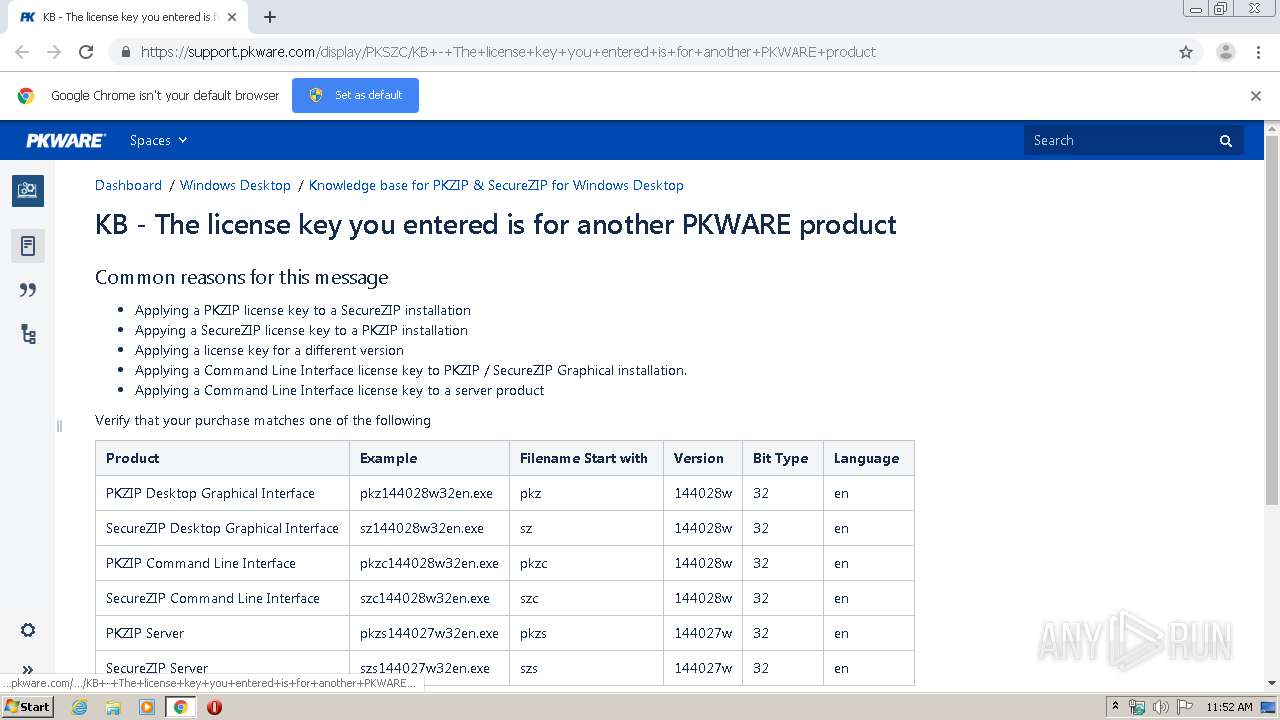The image size is (1280, 720).
Task: Click the Pages icon in left sidebar
Action: [x=28, y=246]
